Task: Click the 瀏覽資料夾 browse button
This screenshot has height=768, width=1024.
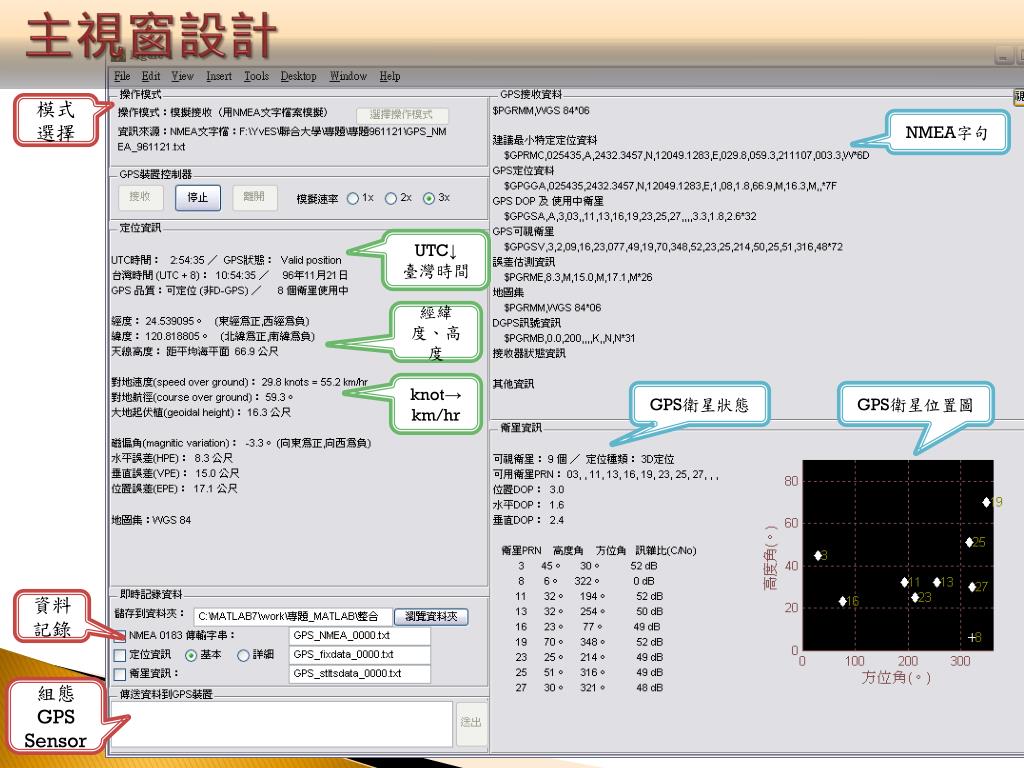Action: [x=431, y=616]
